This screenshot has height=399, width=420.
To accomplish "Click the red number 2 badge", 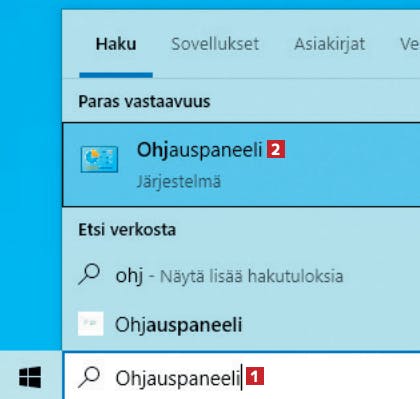I will tap(276, 150).
